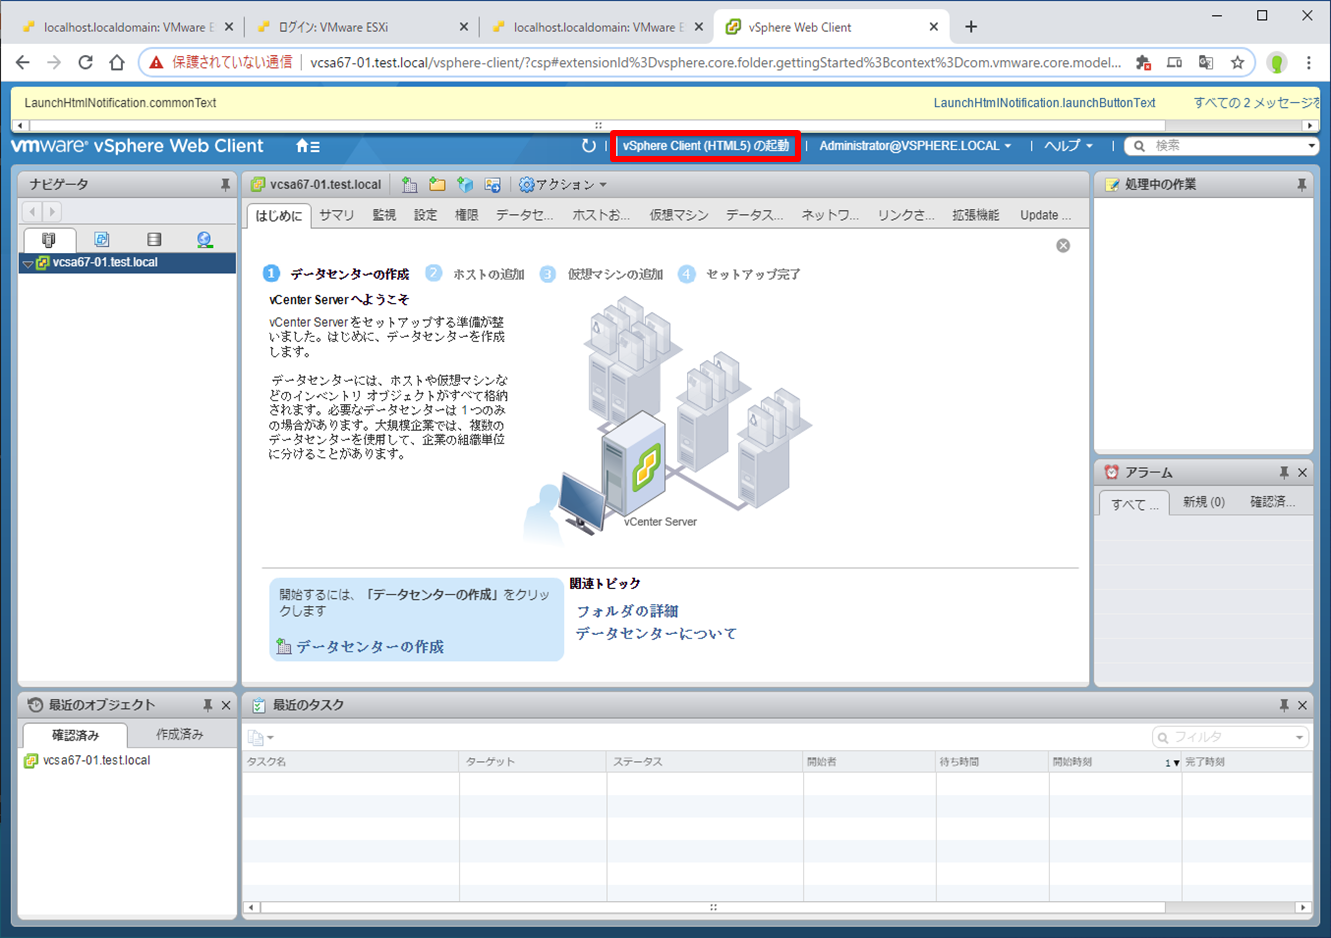Open the Home menu icon in the header

point(302,146)
